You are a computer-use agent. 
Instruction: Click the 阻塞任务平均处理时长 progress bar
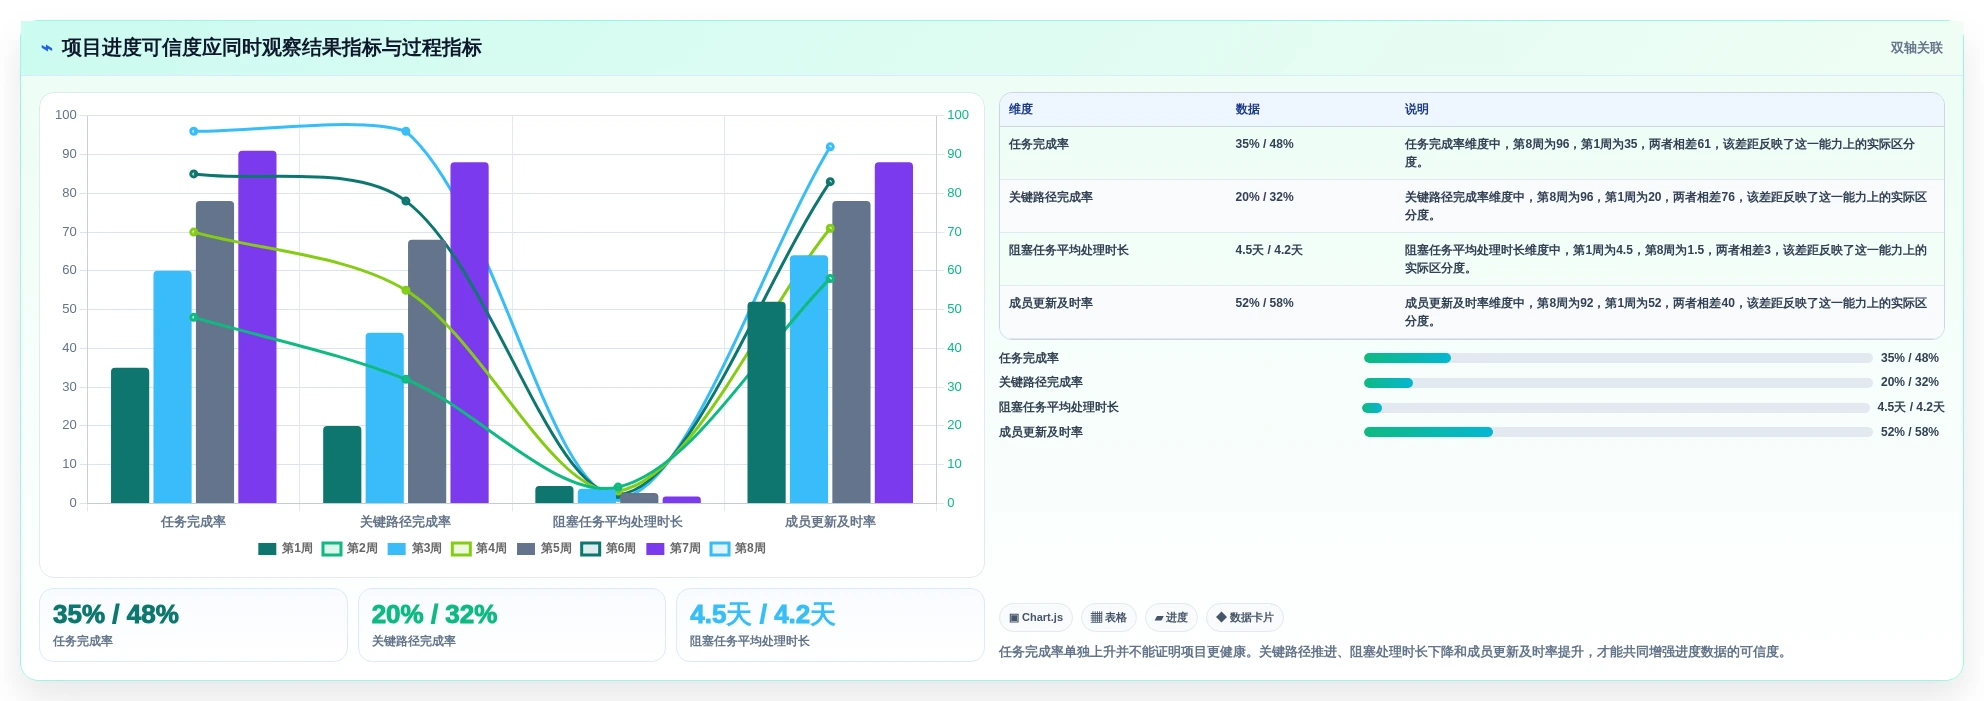point(1616,408)
